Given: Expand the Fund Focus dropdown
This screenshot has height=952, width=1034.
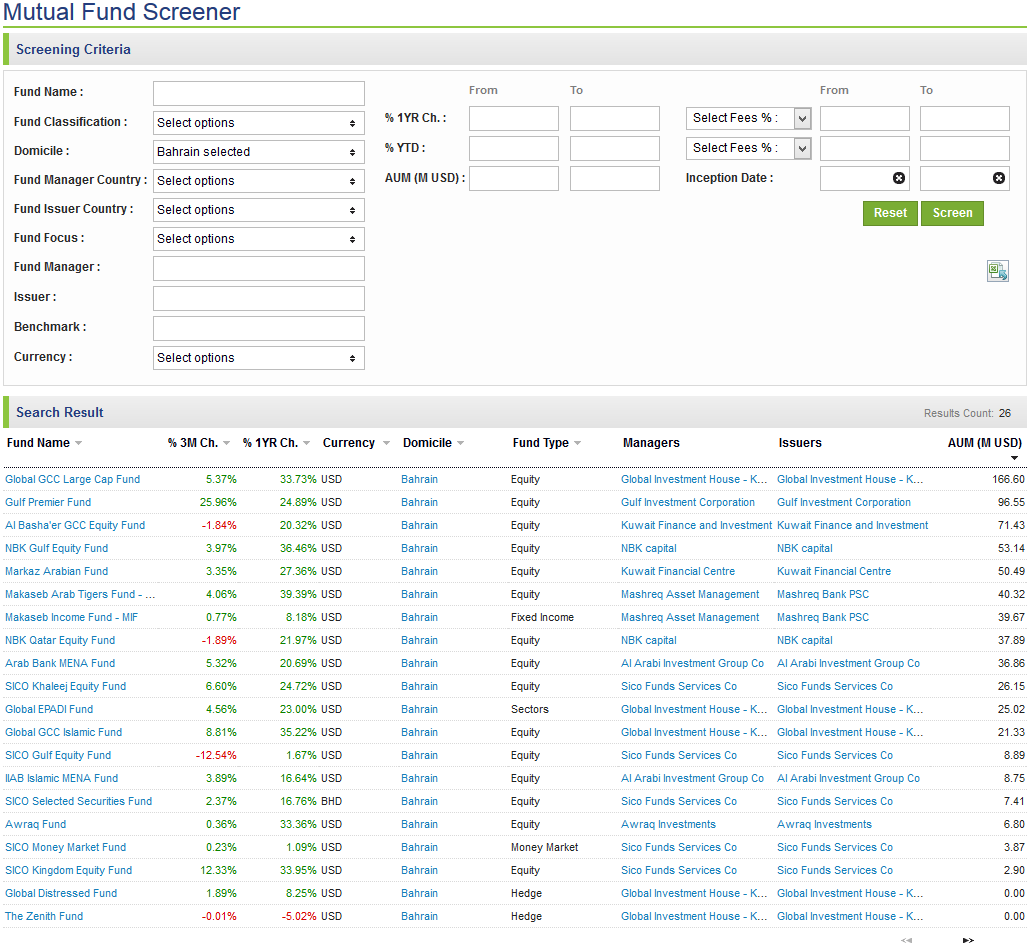Looking at the screenshot, I should [258, 239].
